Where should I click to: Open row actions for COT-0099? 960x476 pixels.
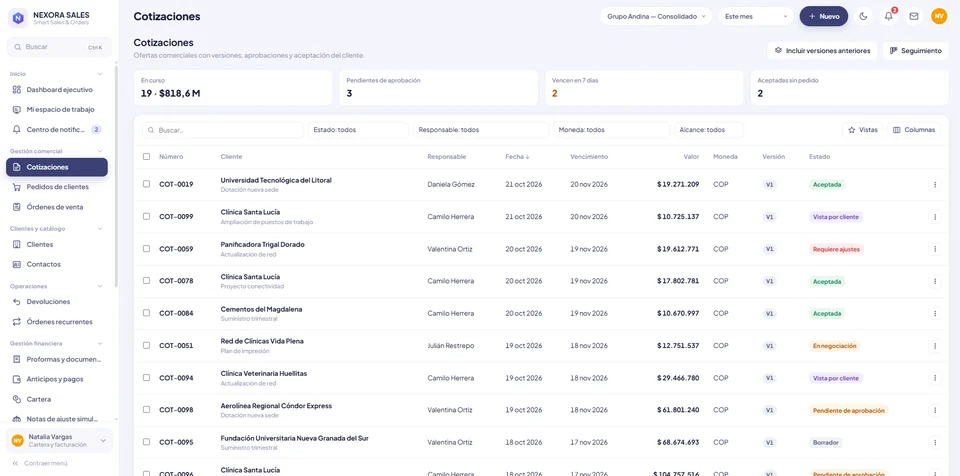pyautogui.click(x=934, y=217)
